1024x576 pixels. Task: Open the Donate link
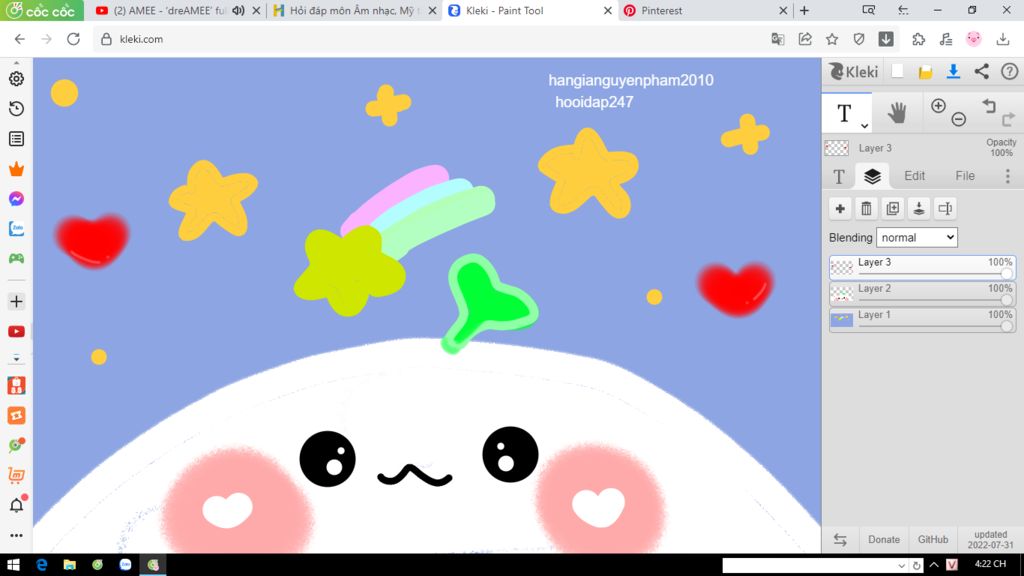point(884,539)
